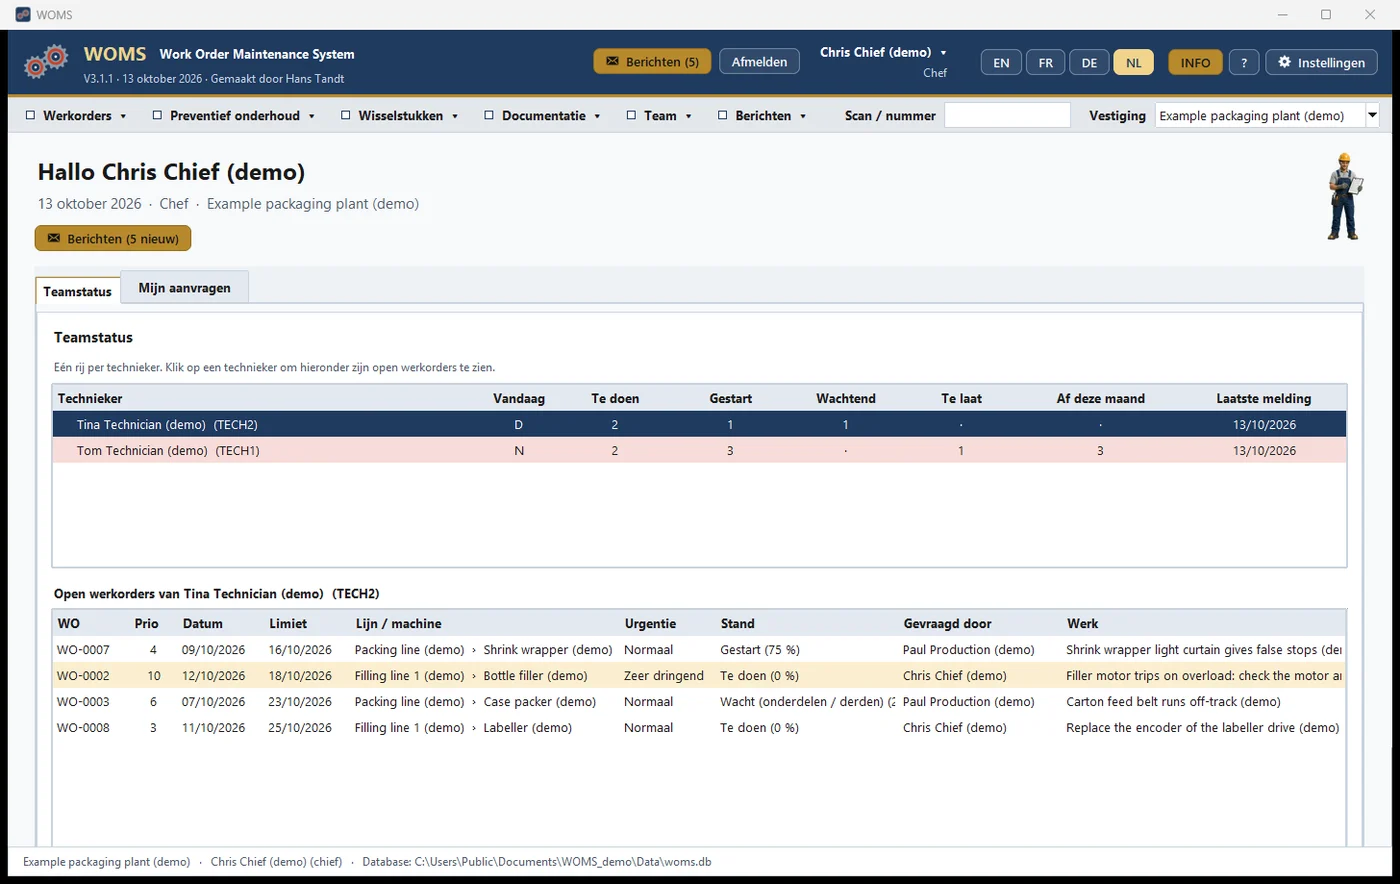Click the gear icon on Instellingen button
The height and width of the screenshot is (884, 1400).
click(1285, 61)
